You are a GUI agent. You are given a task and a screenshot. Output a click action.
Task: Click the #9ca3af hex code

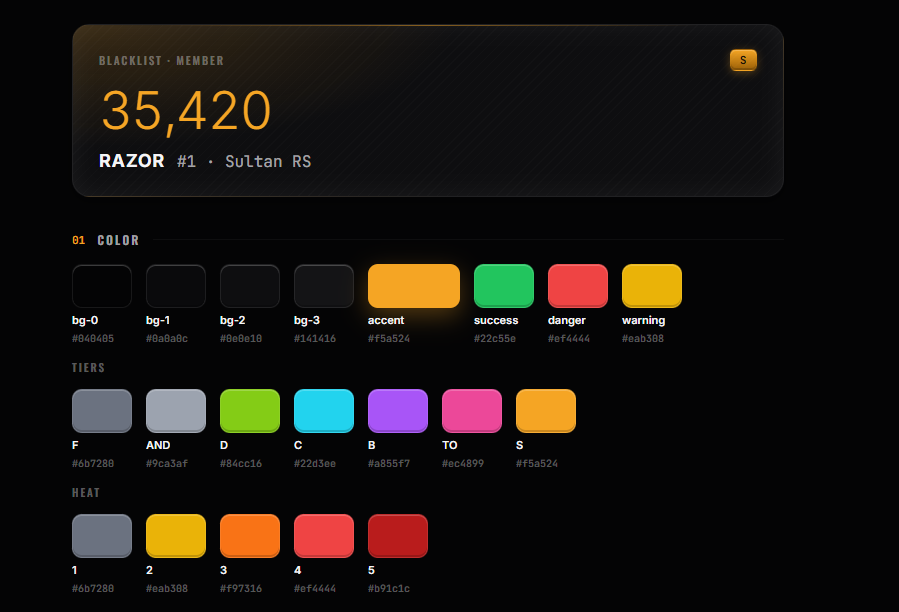(167, 463)
